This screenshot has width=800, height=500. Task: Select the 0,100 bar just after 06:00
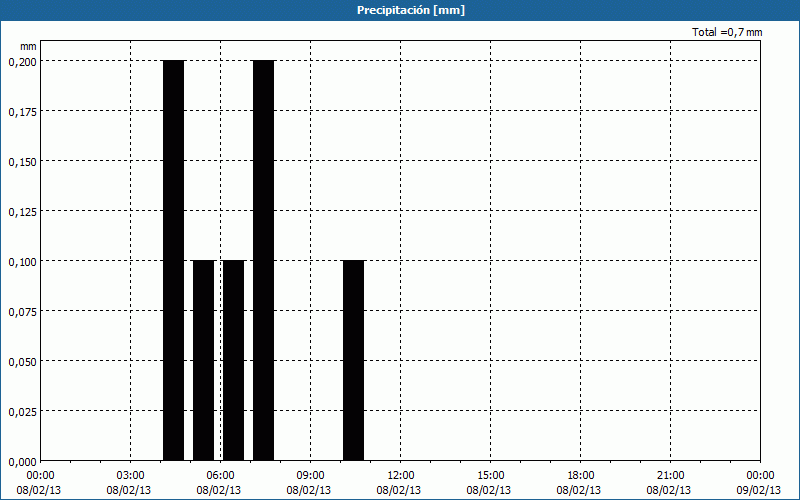click(234, 361)
